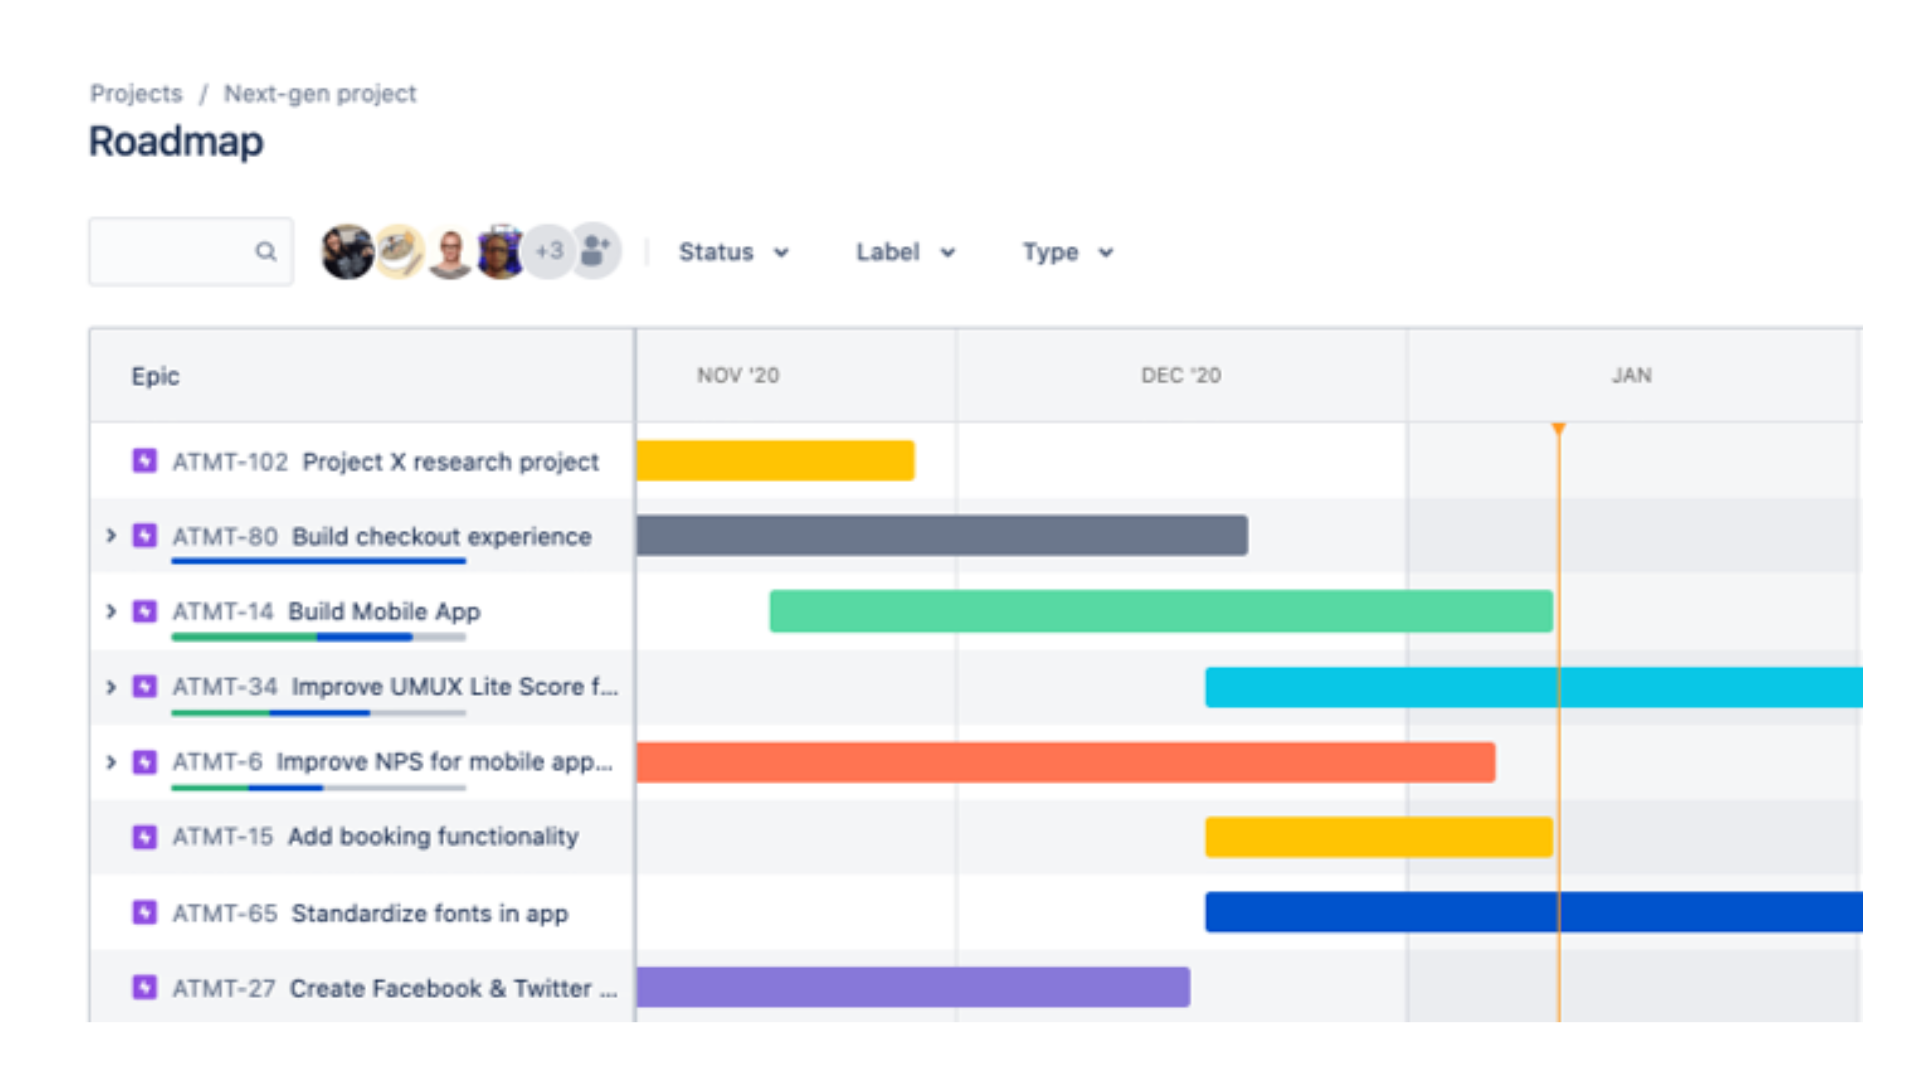
Task: Expand the ATMT-80 Build checkout experience epic
Action: [x=111, y=536]
